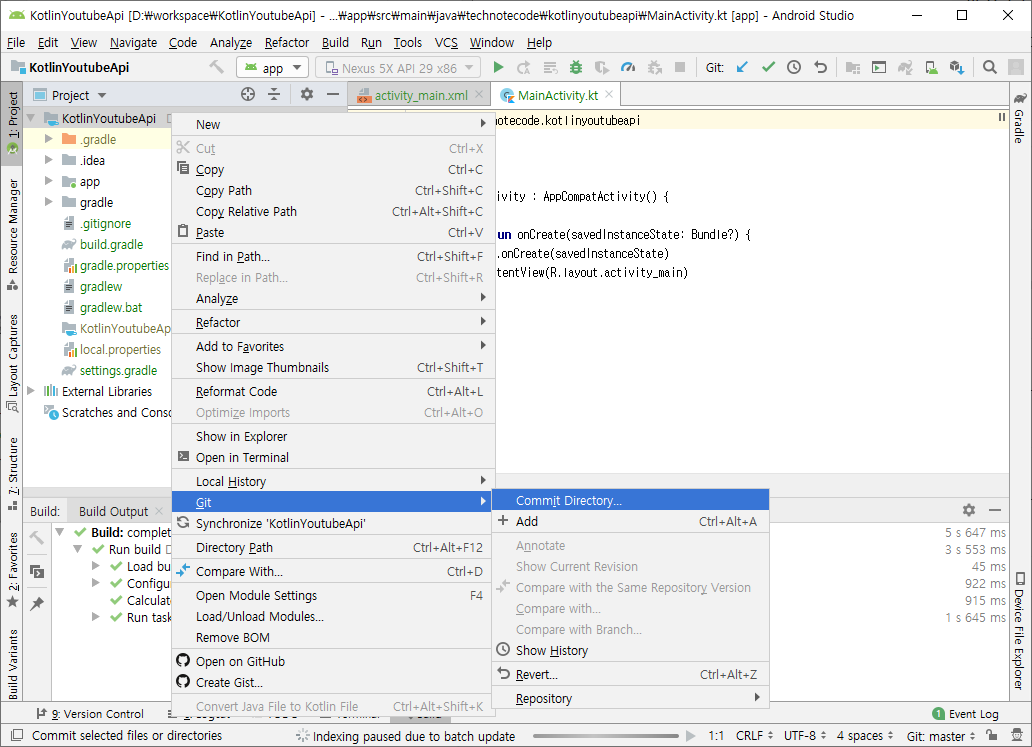Close the activity_main.xml tab

[479, 95]
